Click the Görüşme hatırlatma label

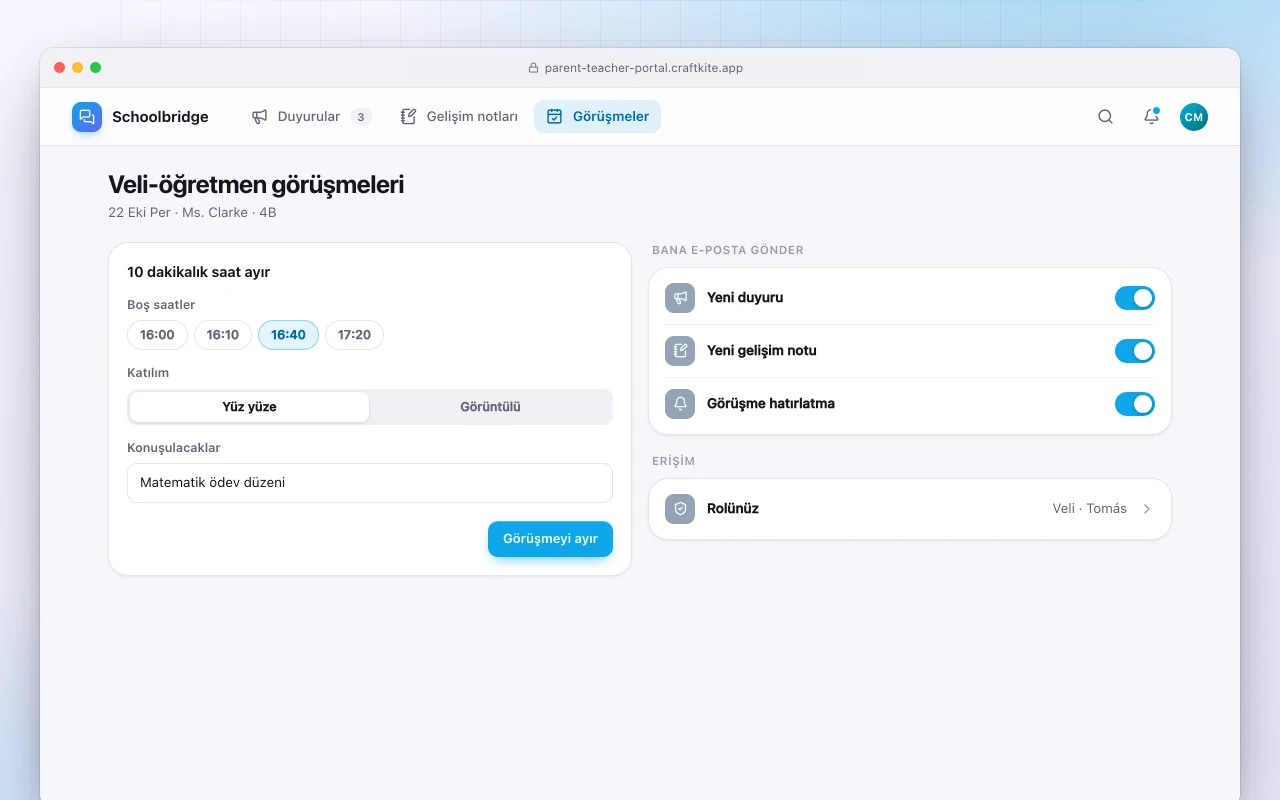click(x=771, y=404)
